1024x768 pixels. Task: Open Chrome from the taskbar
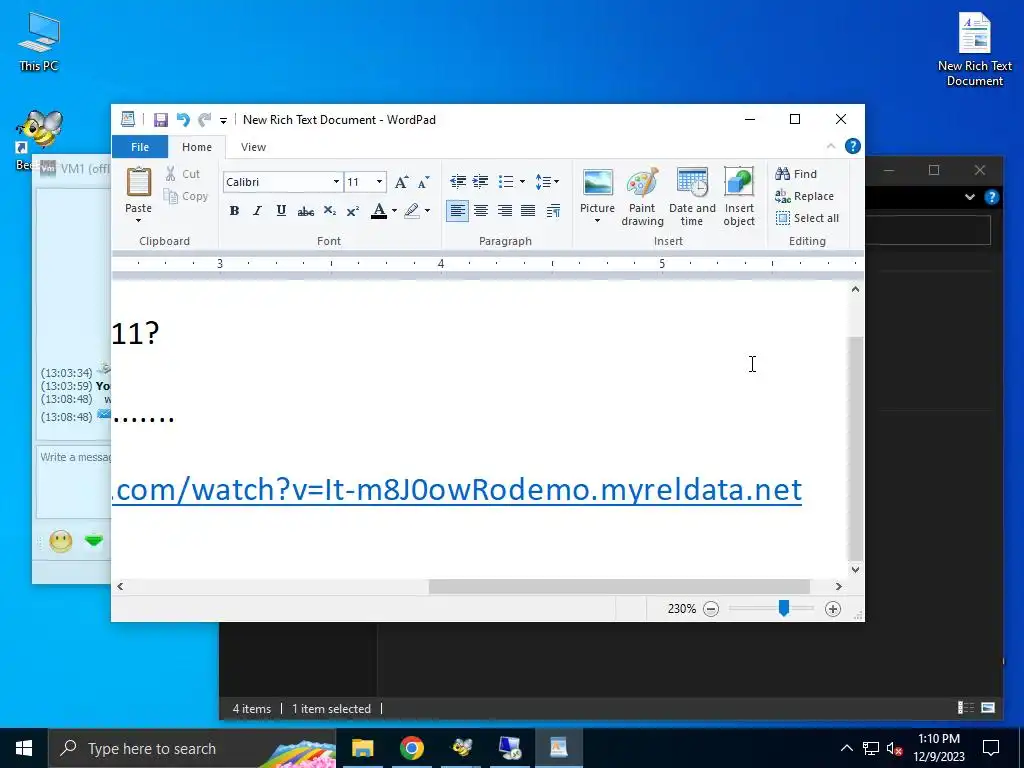click(x=411, y=748)
